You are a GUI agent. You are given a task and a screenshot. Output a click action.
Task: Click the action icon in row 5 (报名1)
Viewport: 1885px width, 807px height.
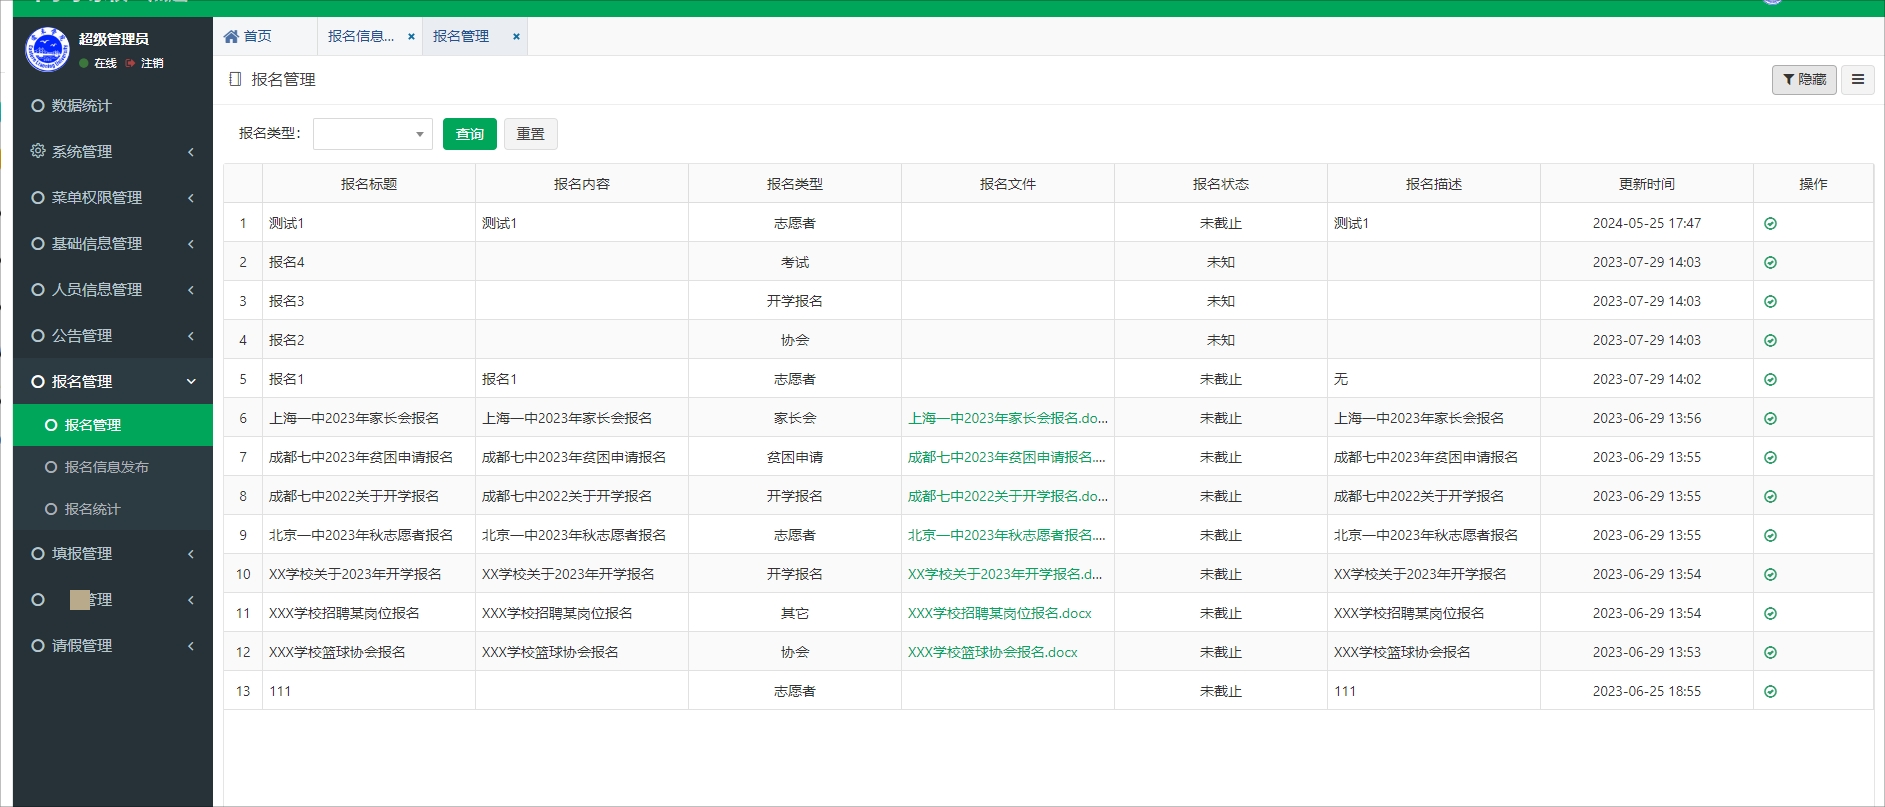tap(1770, 379)
